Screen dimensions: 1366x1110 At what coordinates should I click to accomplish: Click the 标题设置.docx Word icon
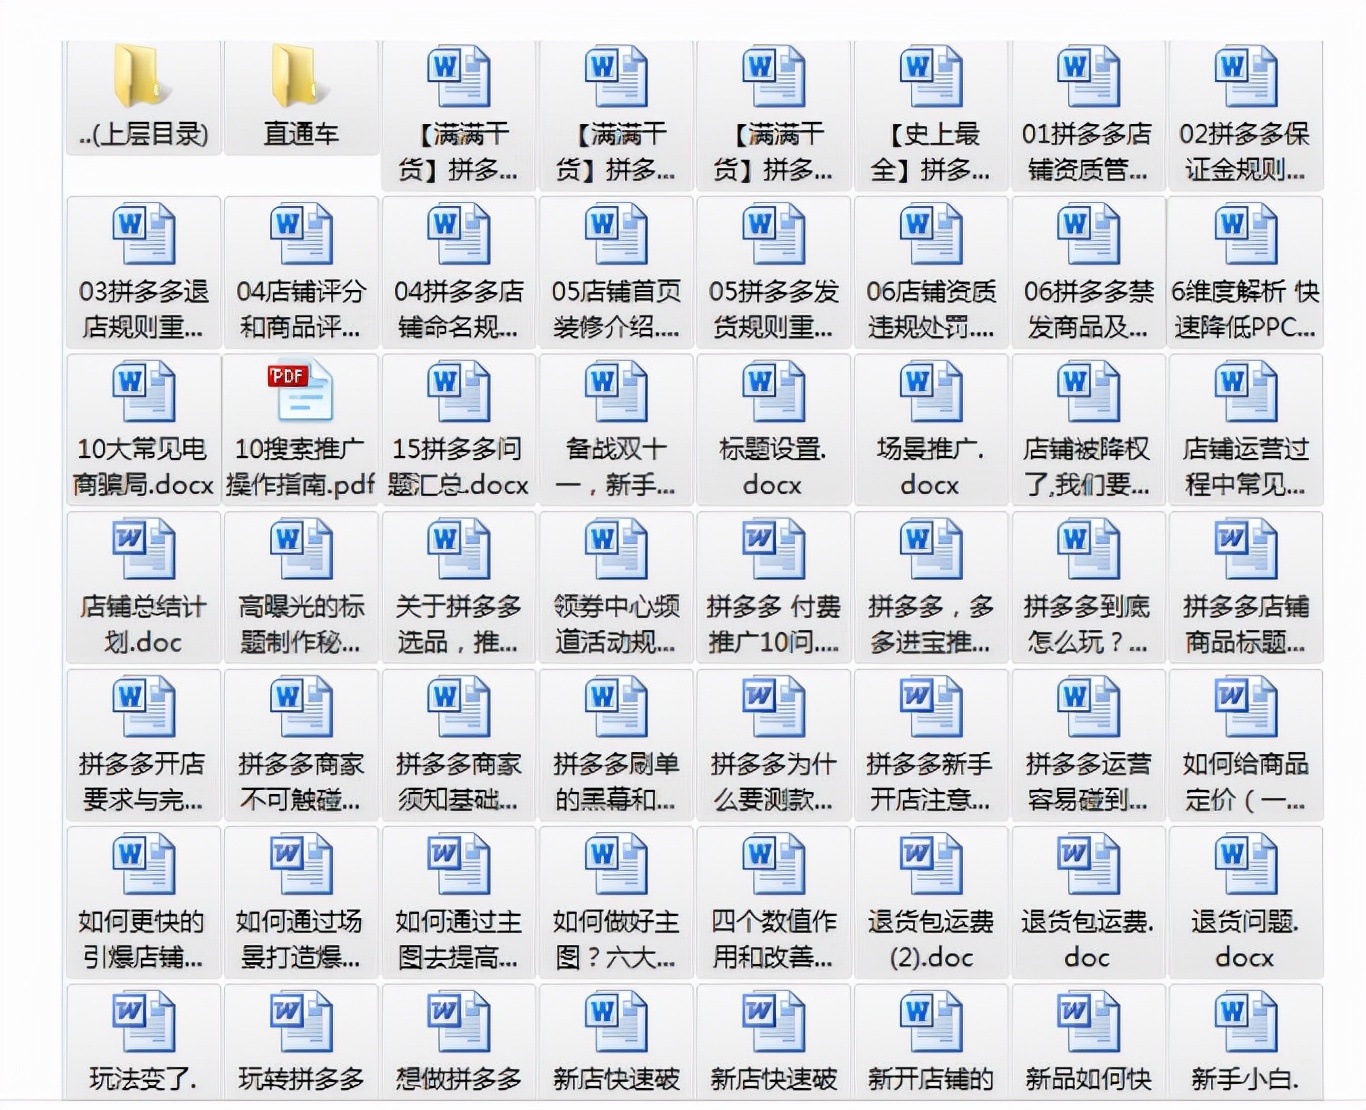[773, 391]
